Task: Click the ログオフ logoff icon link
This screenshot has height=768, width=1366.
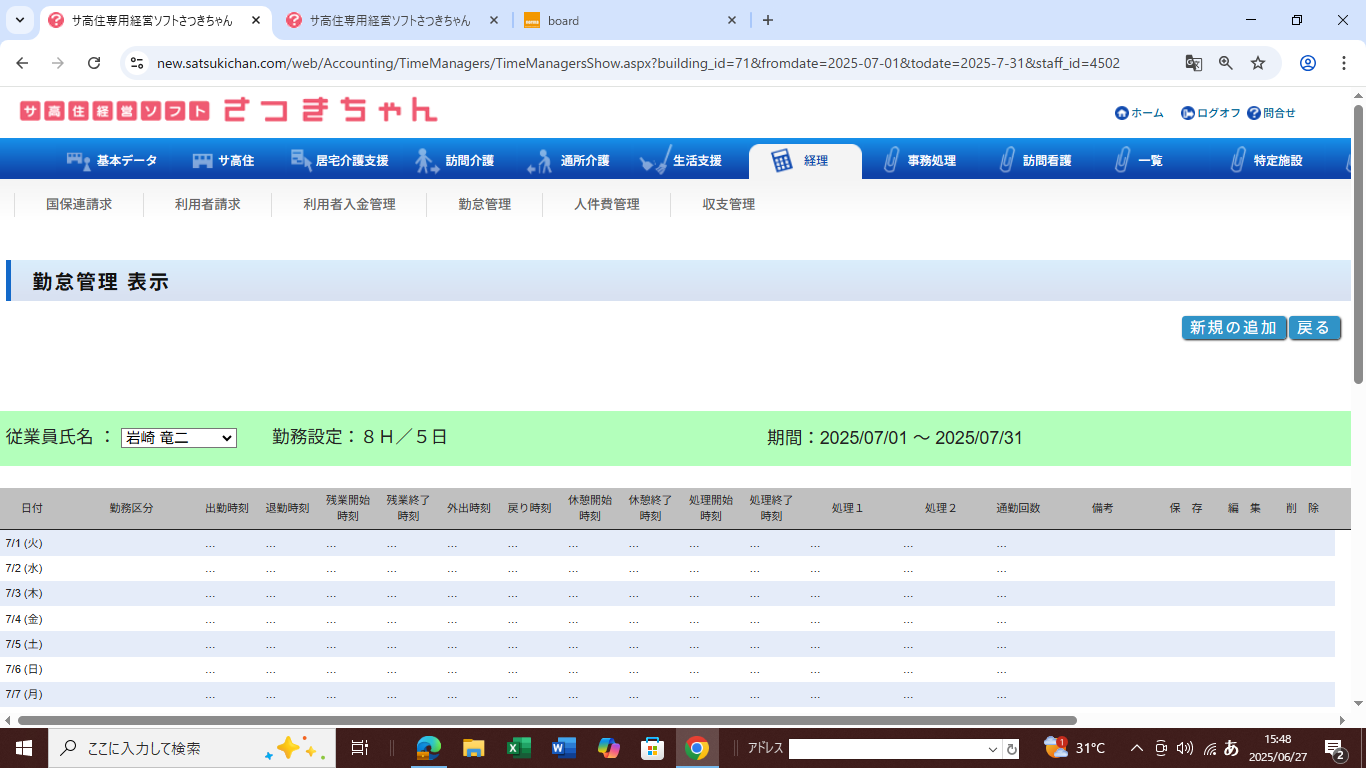Action: pyautogui.click(x=1187, y=113)
